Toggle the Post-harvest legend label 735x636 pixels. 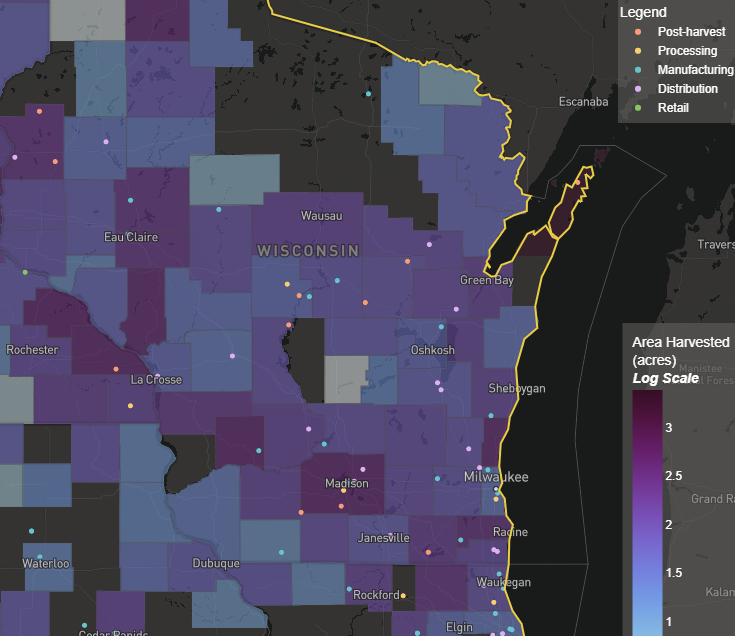pyautogui.click(x=691, y=32)
